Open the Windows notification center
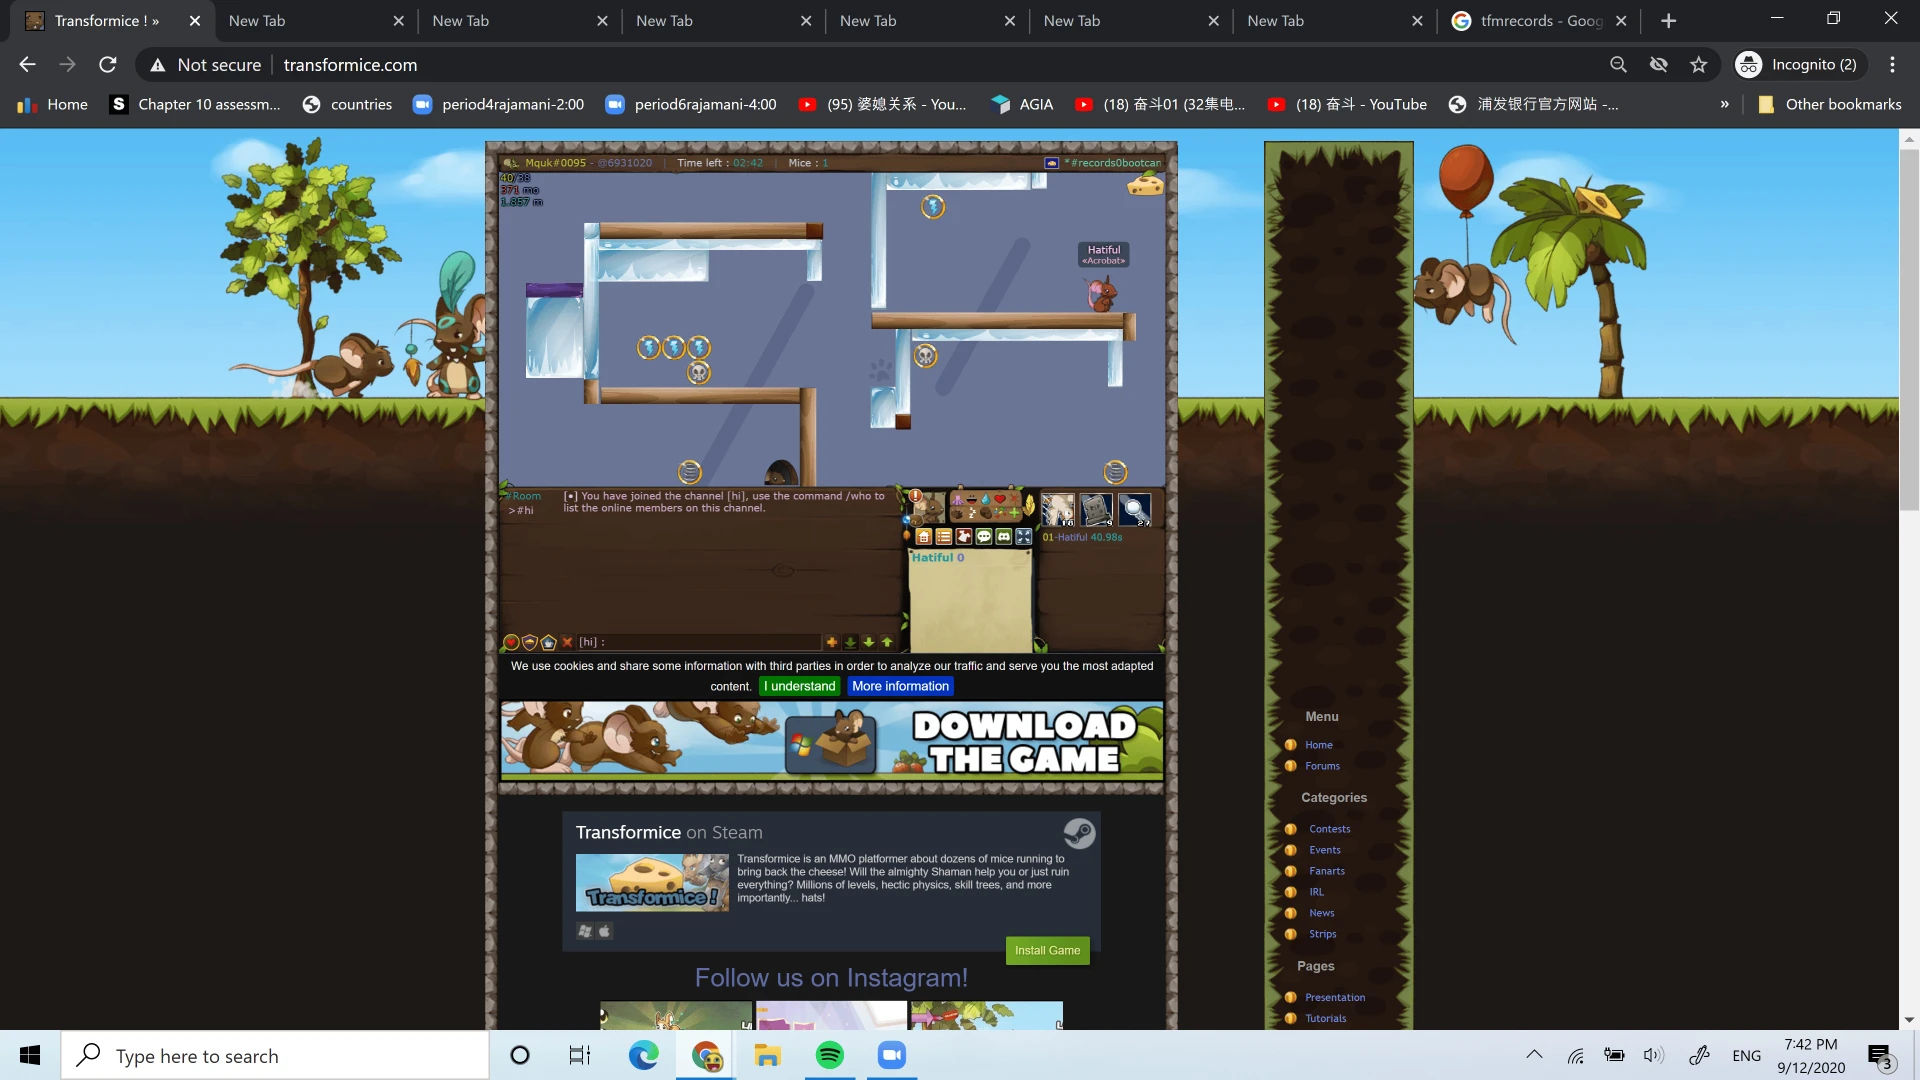1920x1080 pixels. click(1880, 1056)
